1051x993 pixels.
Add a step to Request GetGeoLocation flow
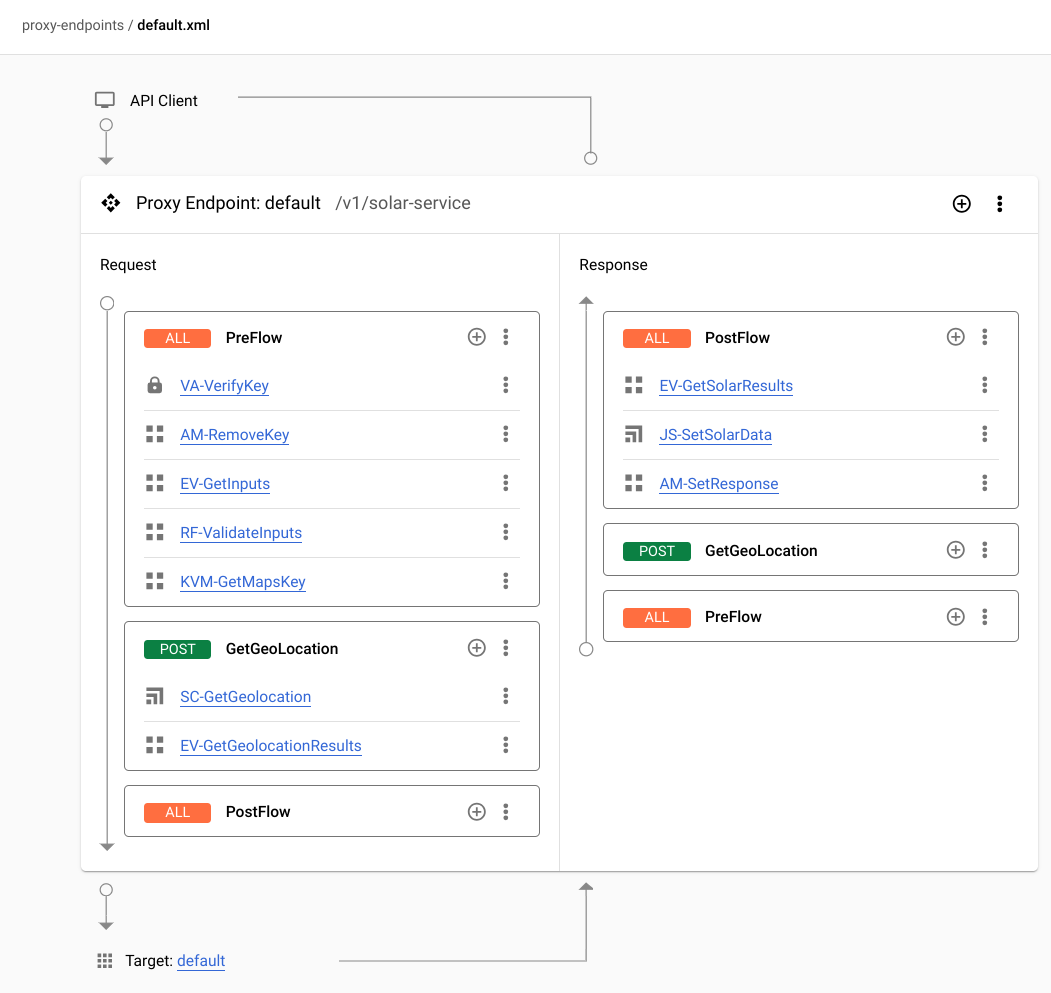click(477, 648)
